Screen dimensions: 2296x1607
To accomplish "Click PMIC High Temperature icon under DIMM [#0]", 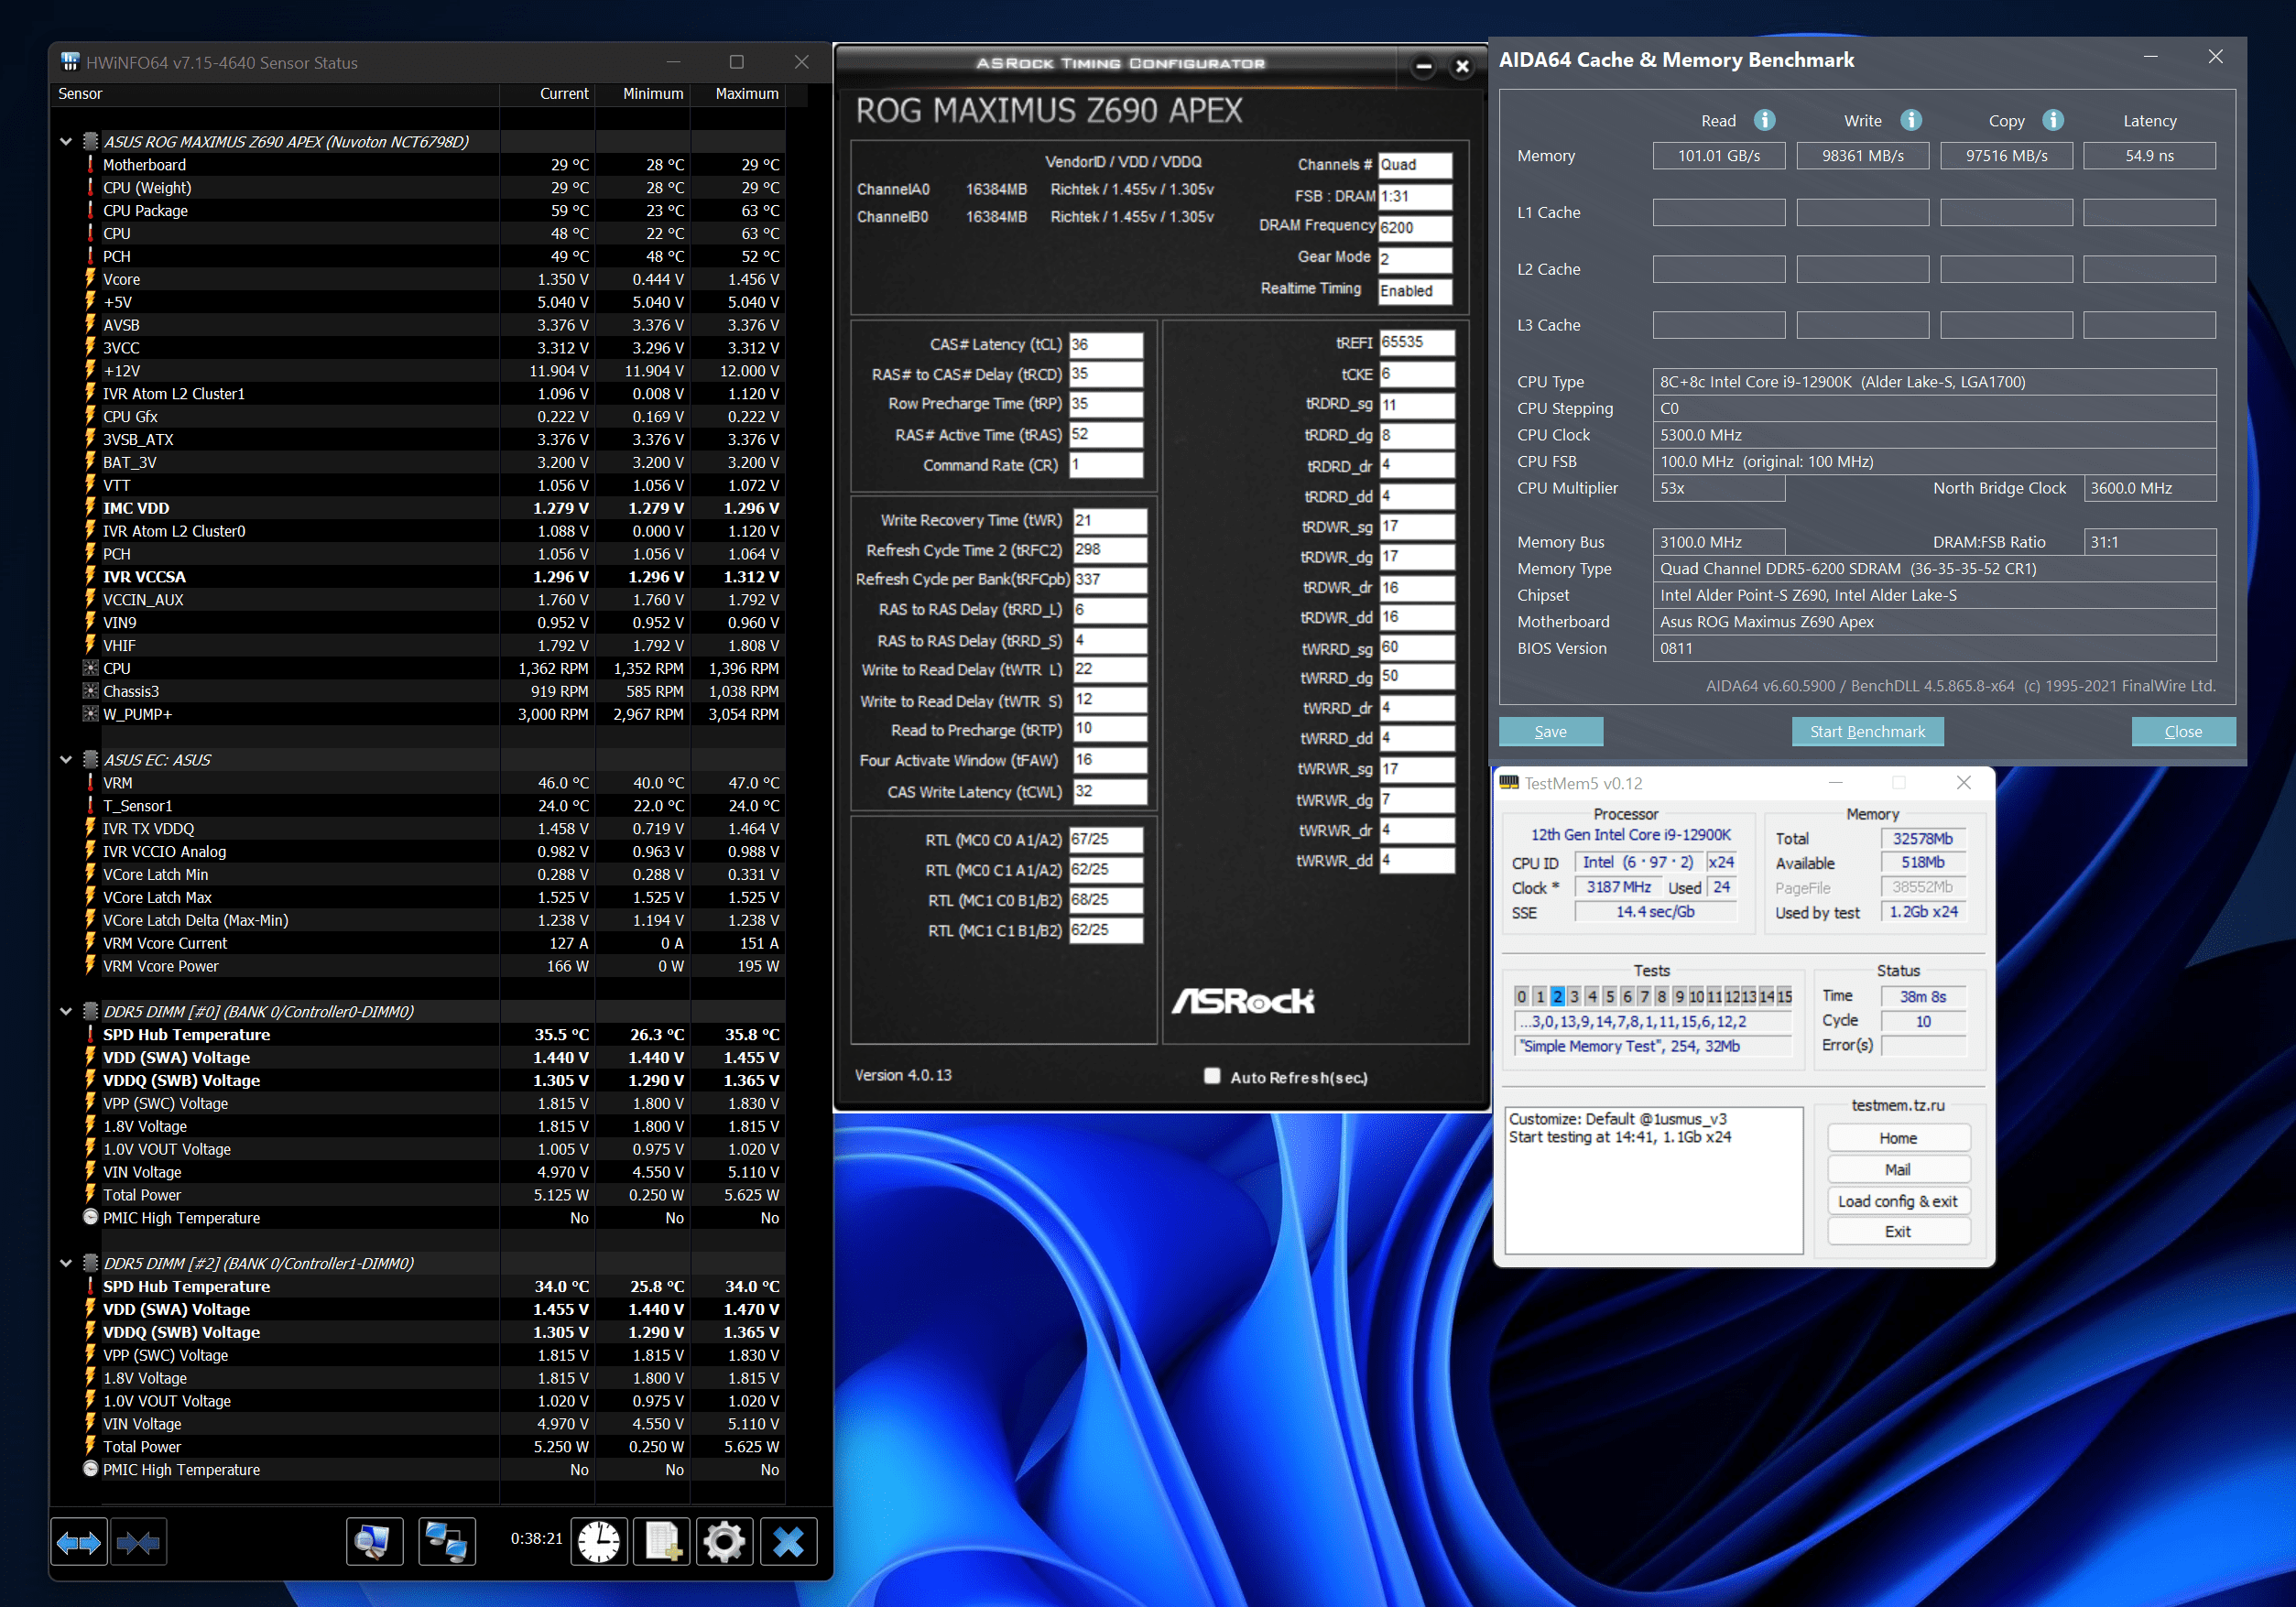I will click(x=90, y=1217).
